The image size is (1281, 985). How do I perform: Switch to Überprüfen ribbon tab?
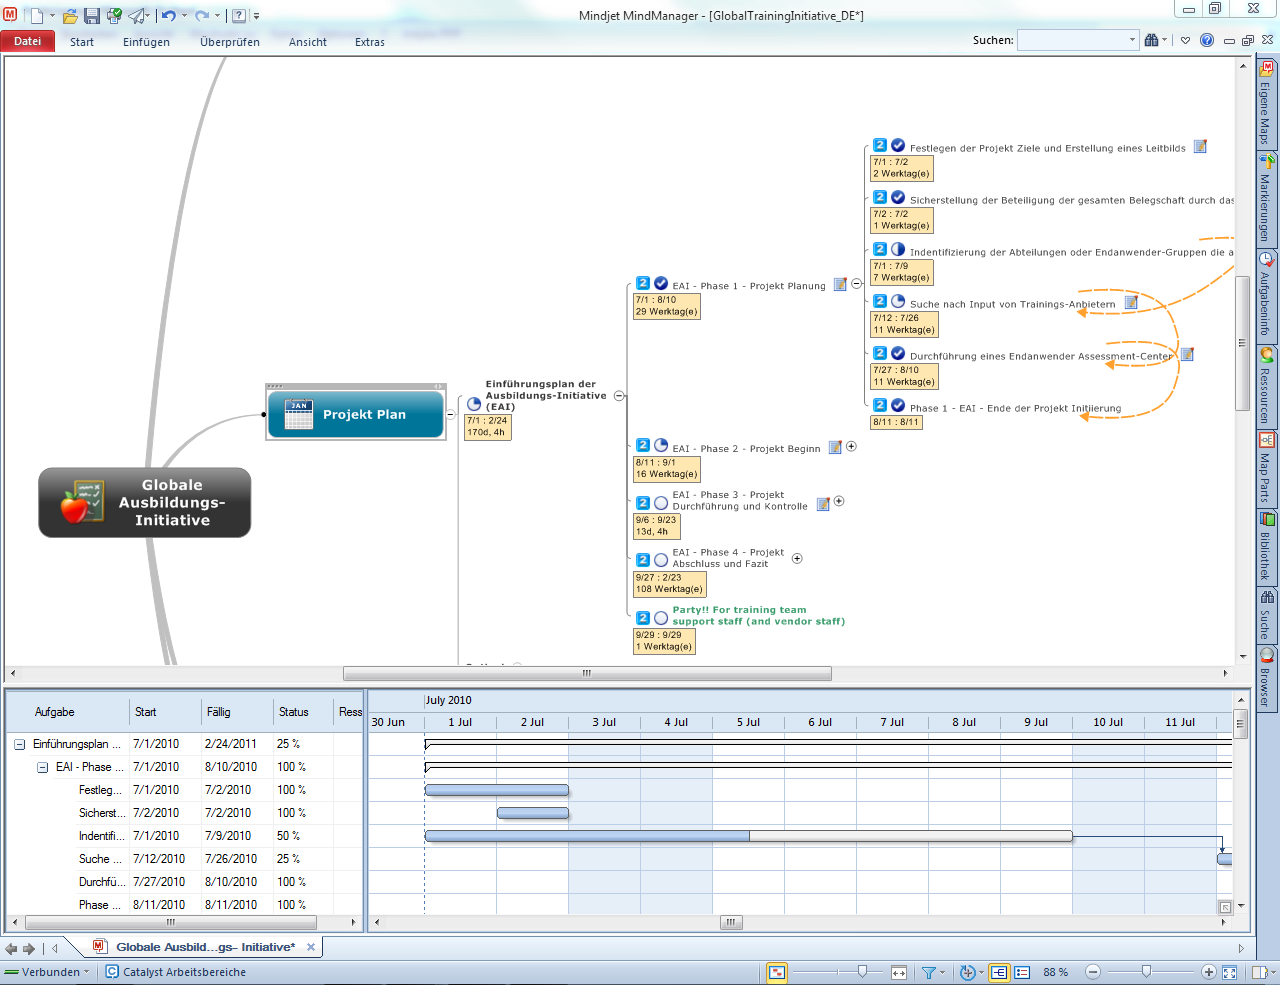click(x=230, y=42)
